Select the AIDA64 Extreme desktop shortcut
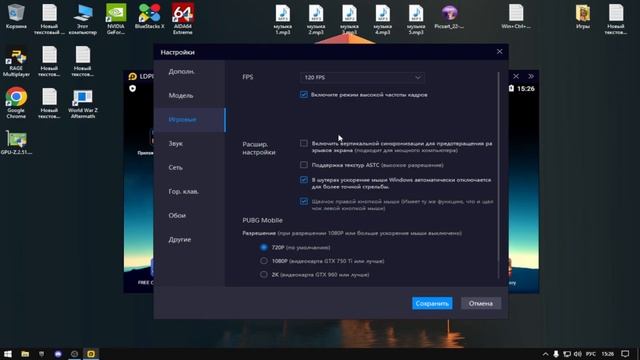This screenshot has height=360, width=640. pyautogui.click(x=182, y=19)
